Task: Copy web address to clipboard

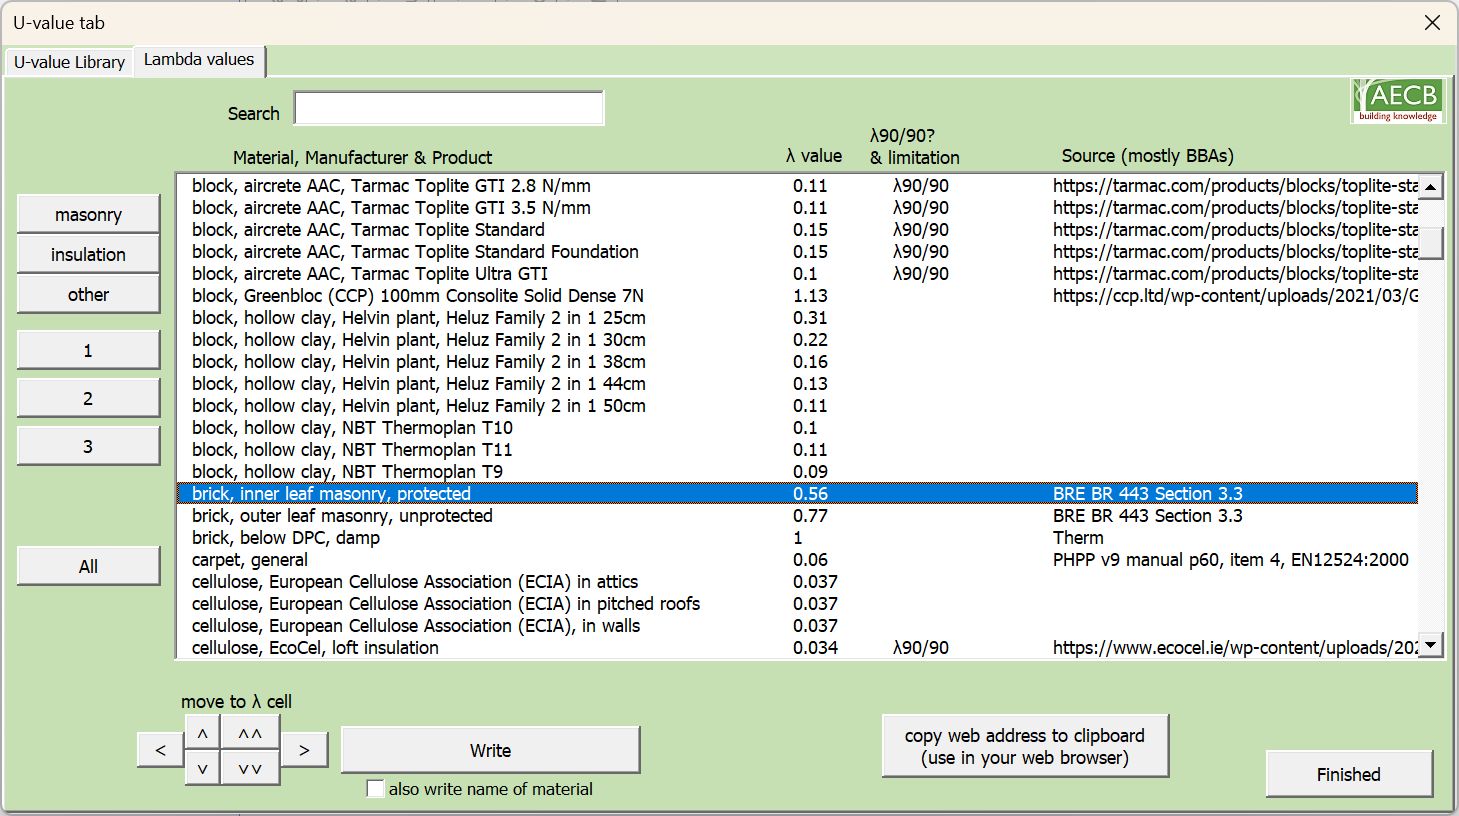Action: pos(1024,746)
